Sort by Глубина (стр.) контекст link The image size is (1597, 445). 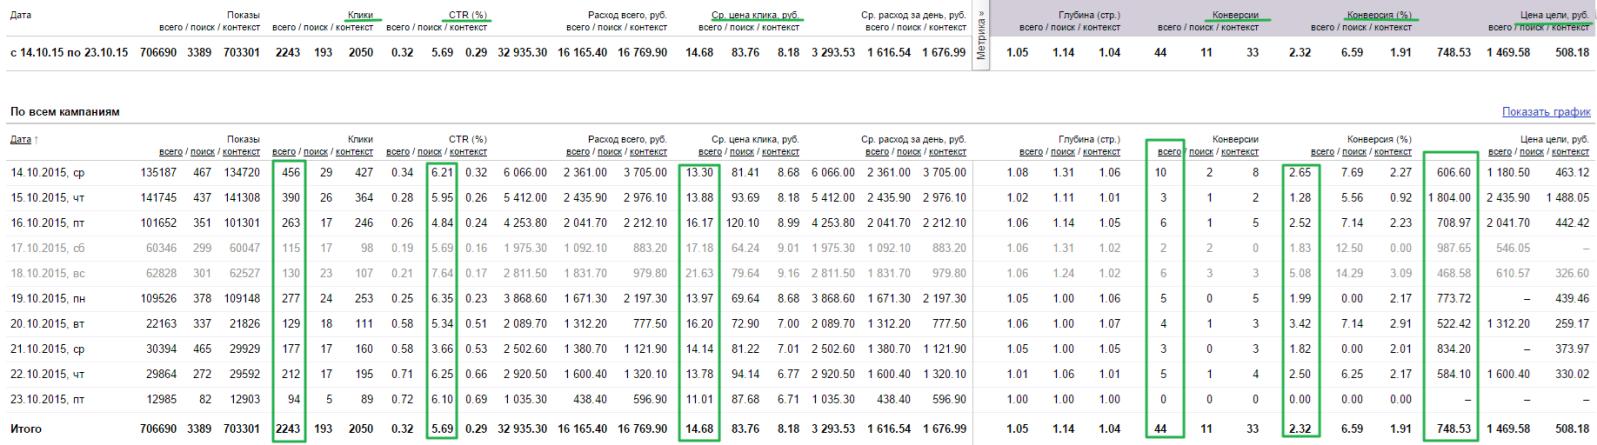click(x=1101, y=152)
